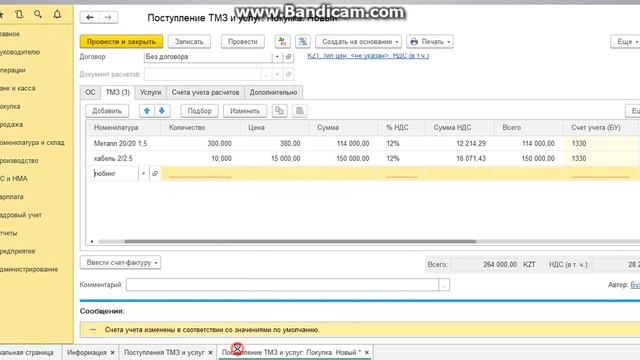Click the horizontal table scrollbar
Screen dimensions: 640x360
[300, 242]
